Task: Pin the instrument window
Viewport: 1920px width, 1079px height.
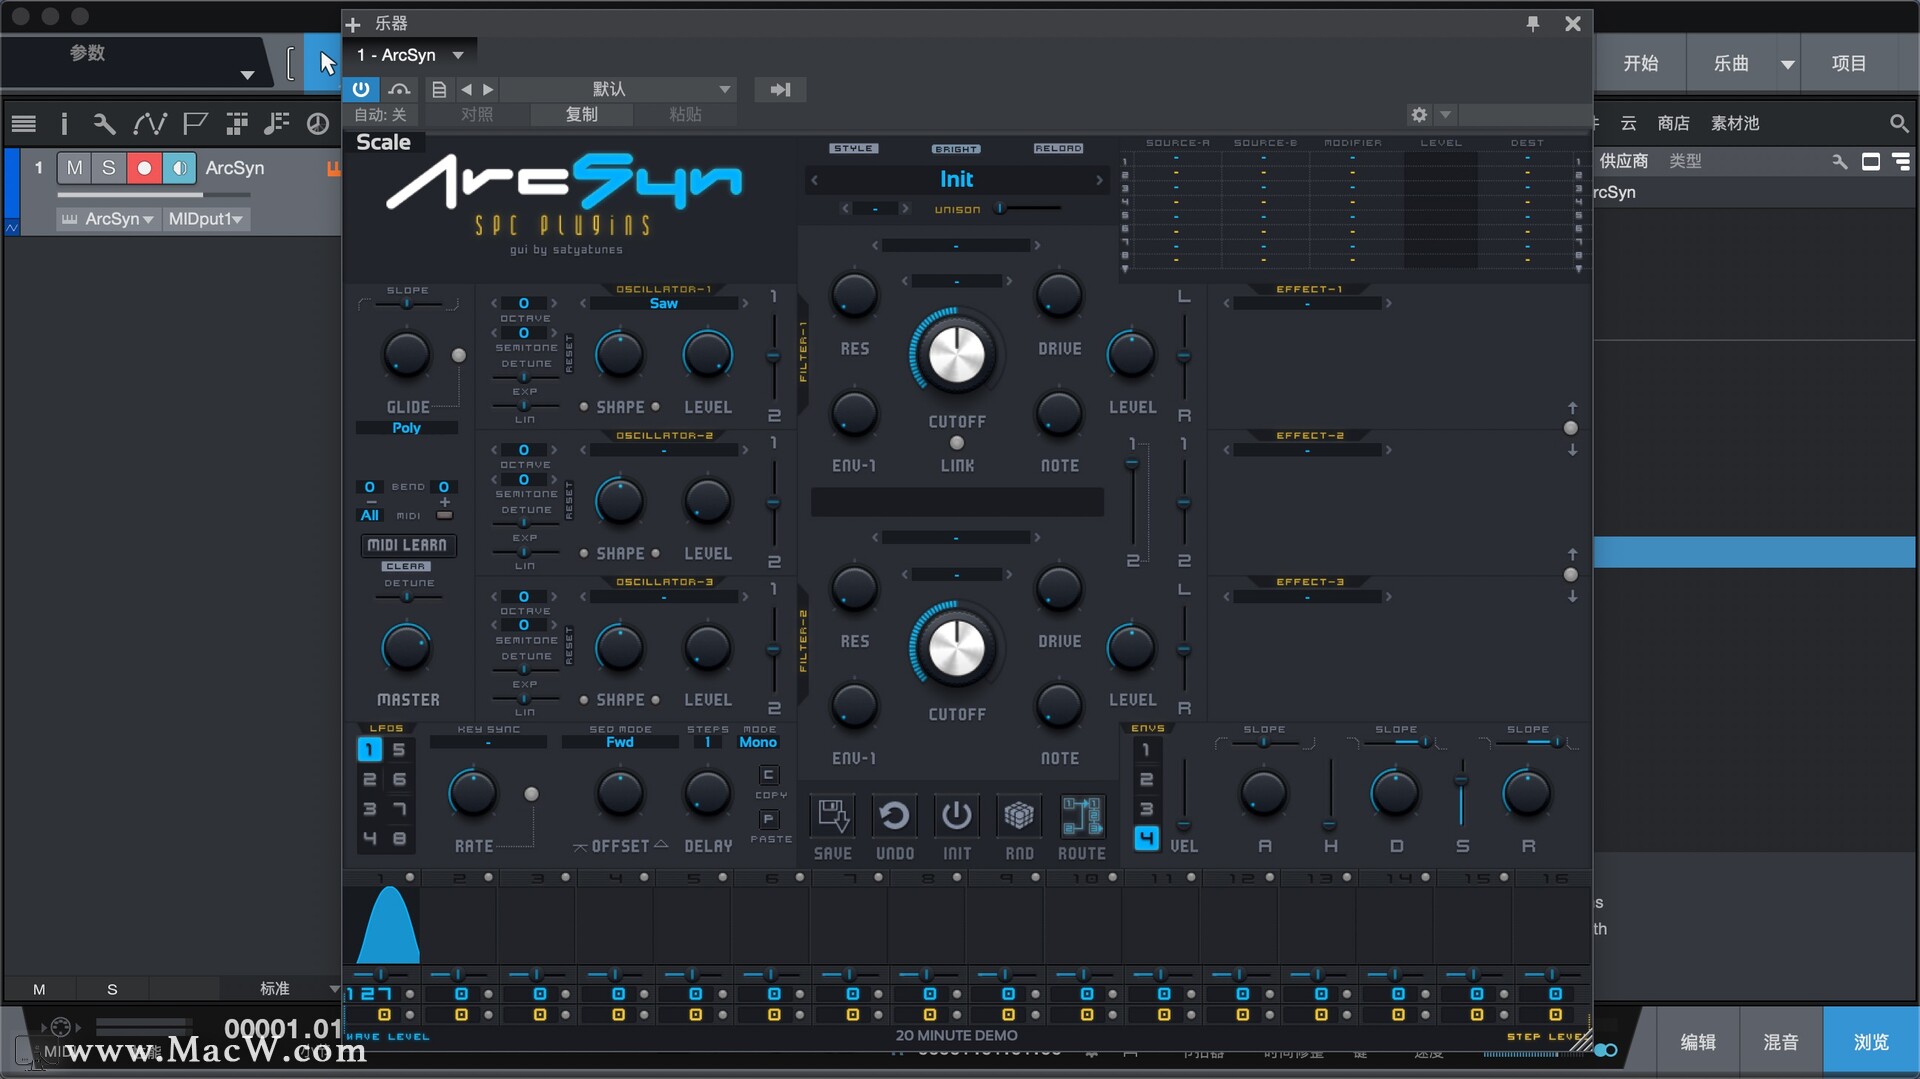Action: (x=1533, y=23)
